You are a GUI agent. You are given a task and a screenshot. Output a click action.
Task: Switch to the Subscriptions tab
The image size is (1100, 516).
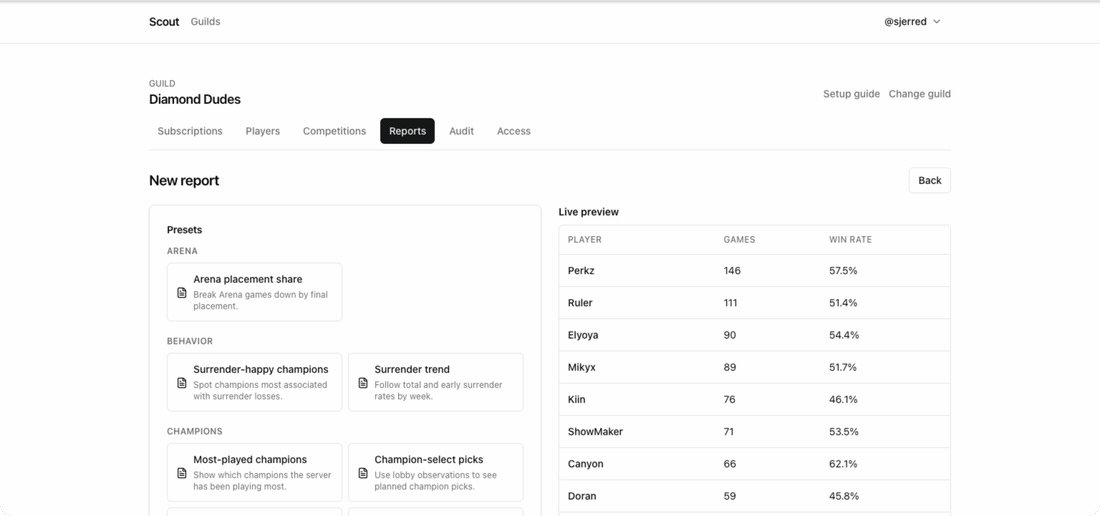pyautogui.click(x=190, y=131)
